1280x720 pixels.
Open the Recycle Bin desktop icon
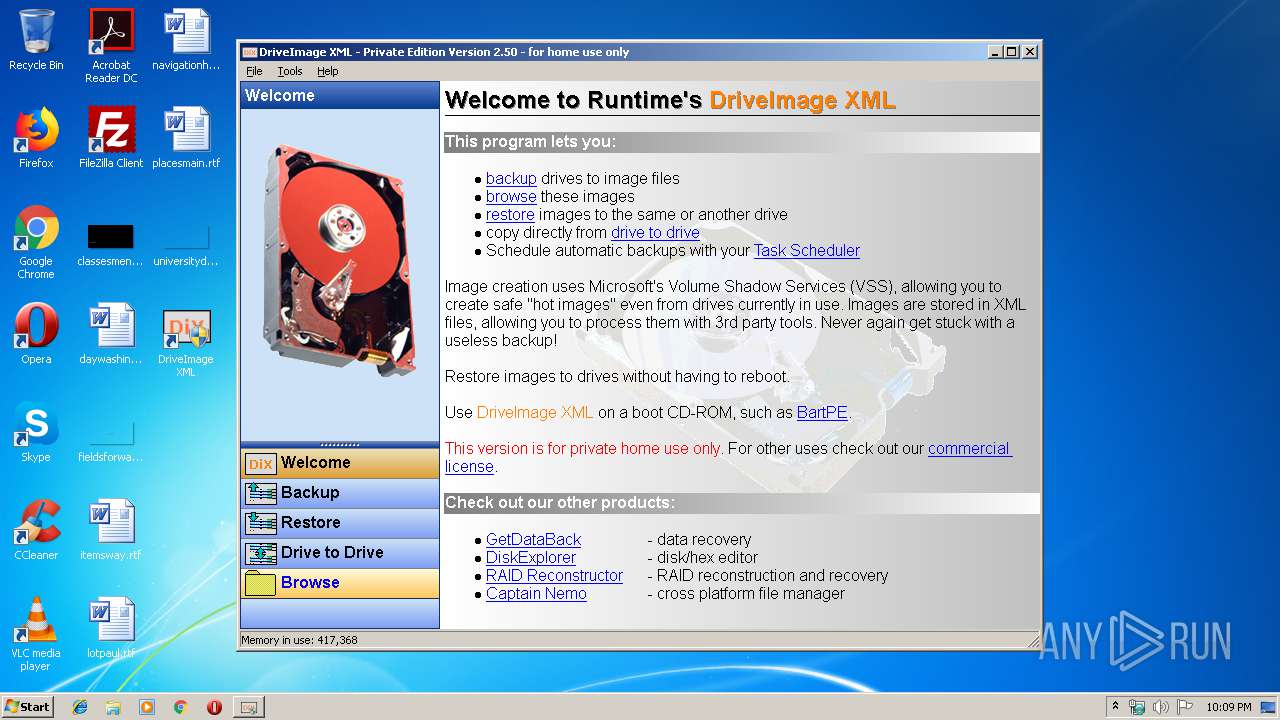[36, 40]
